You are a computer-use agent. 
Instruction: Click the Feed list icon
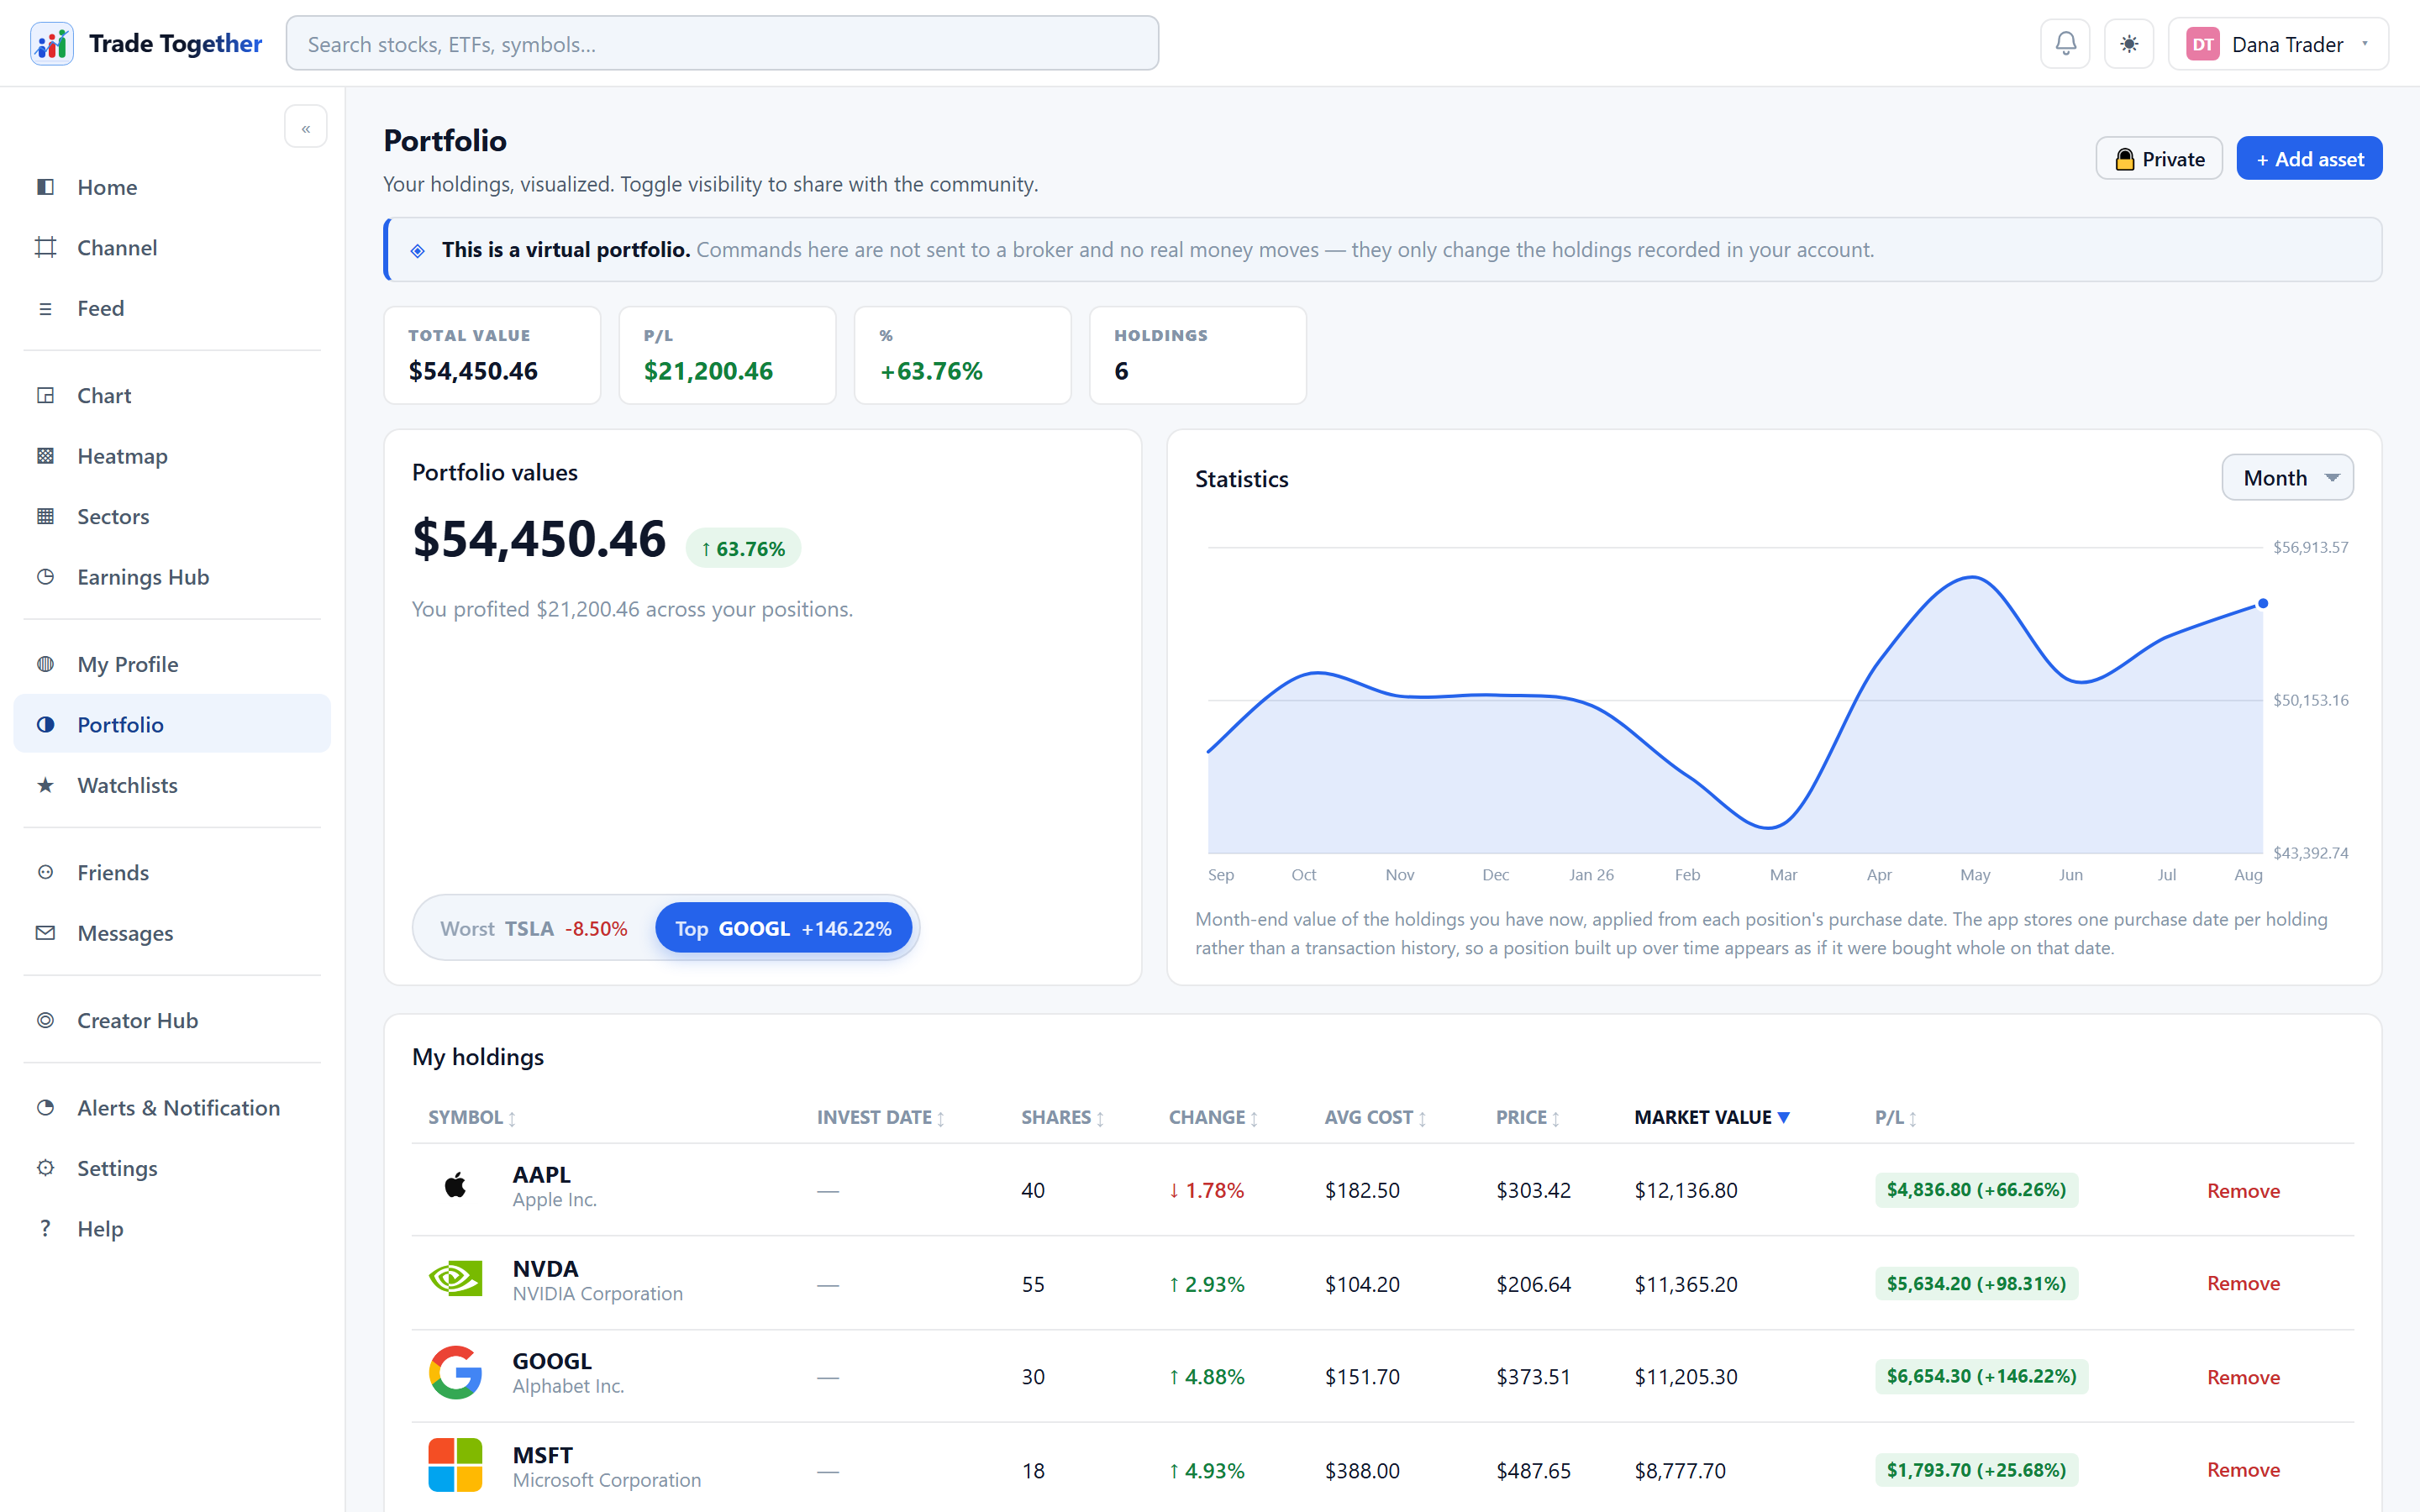45,308
